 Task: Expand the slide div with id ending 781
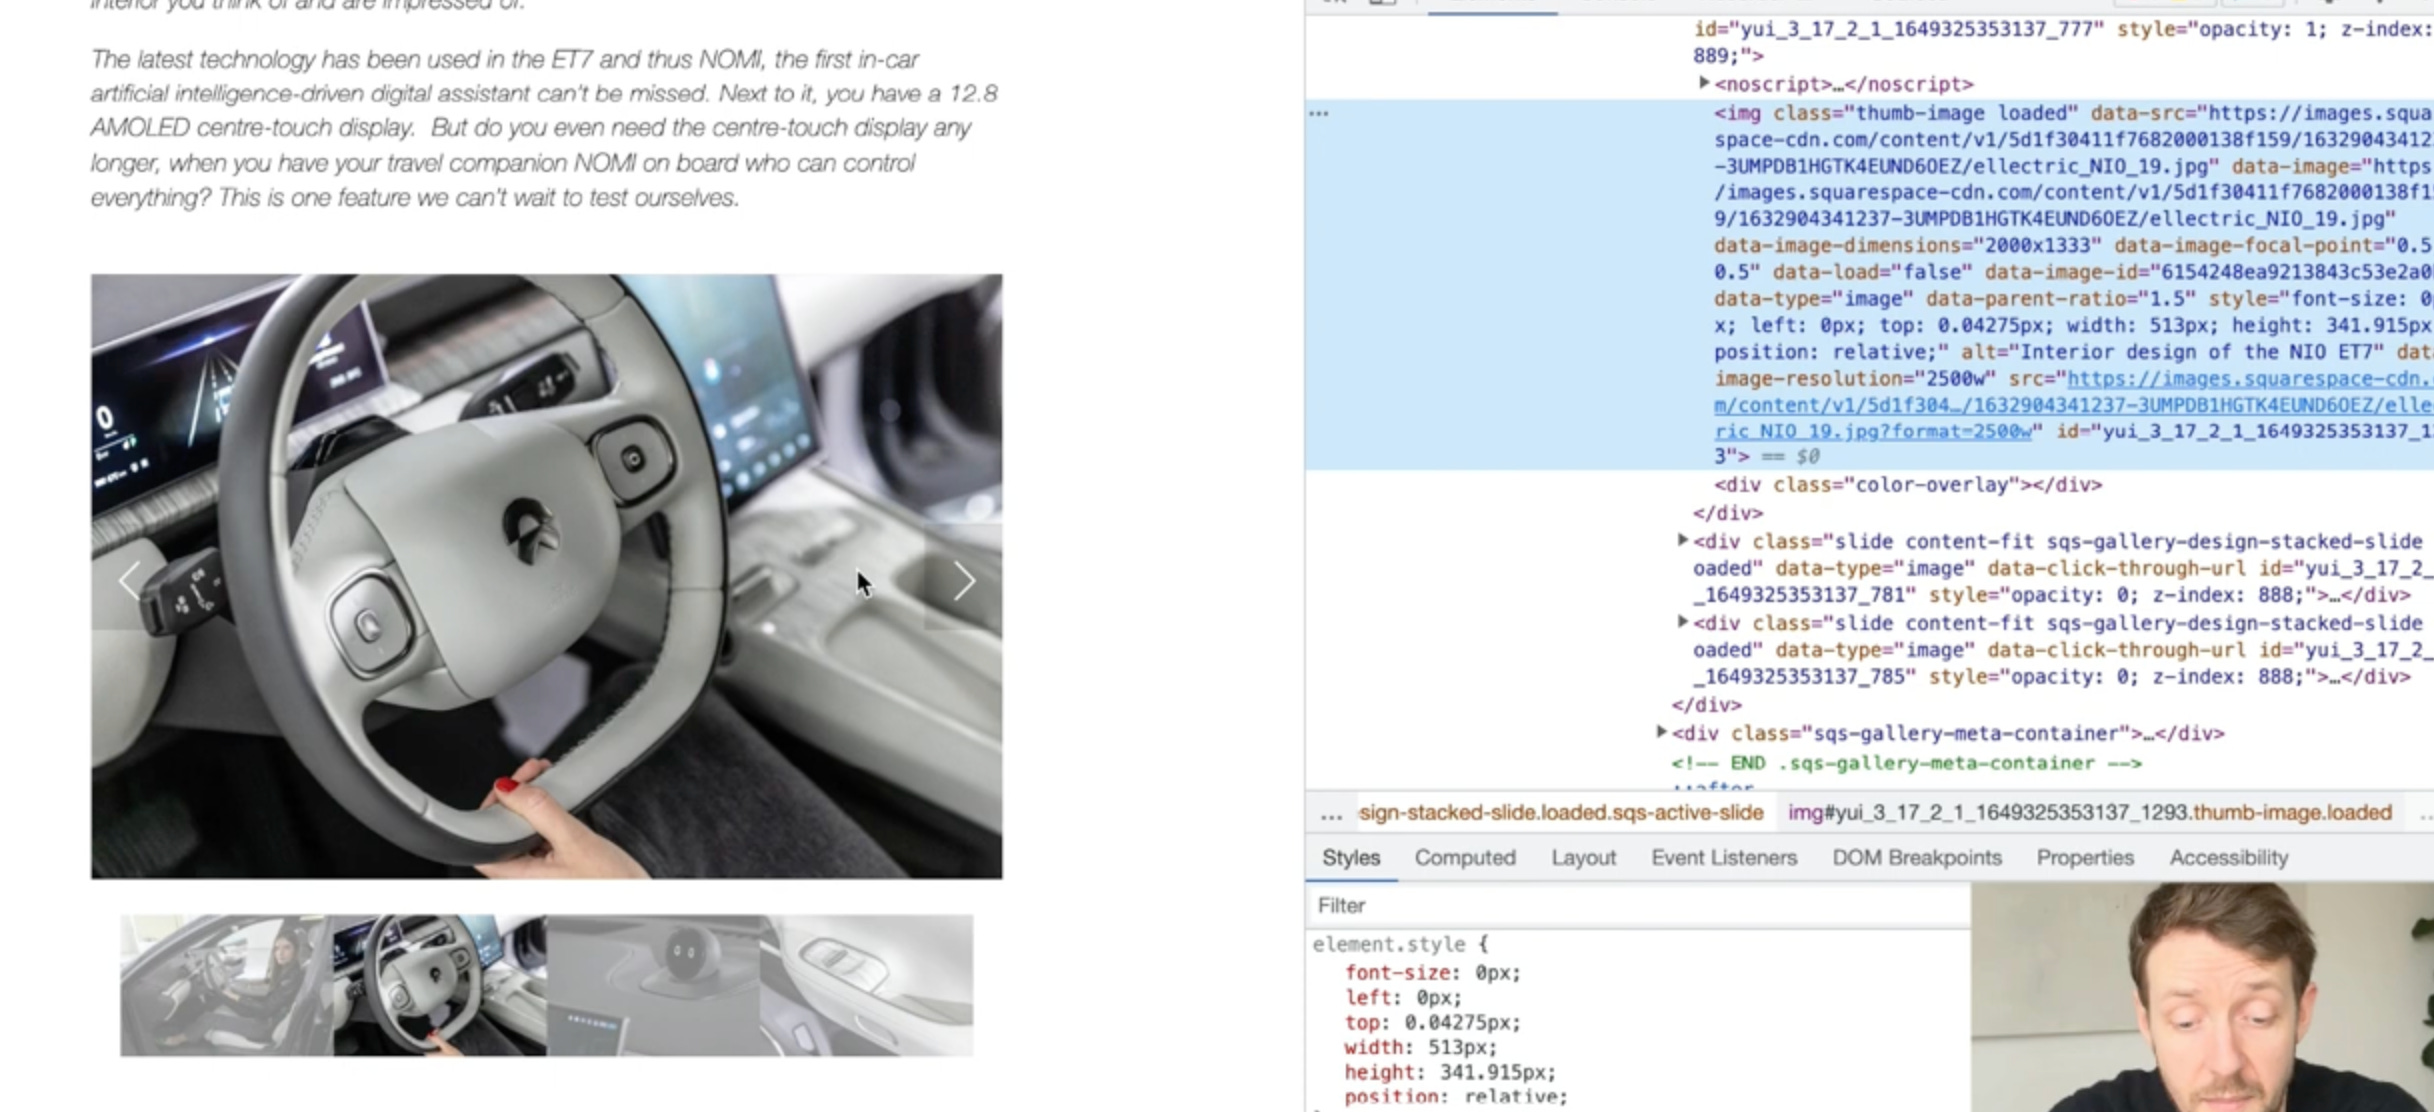pyautogui.click(x=1682, y=540)
